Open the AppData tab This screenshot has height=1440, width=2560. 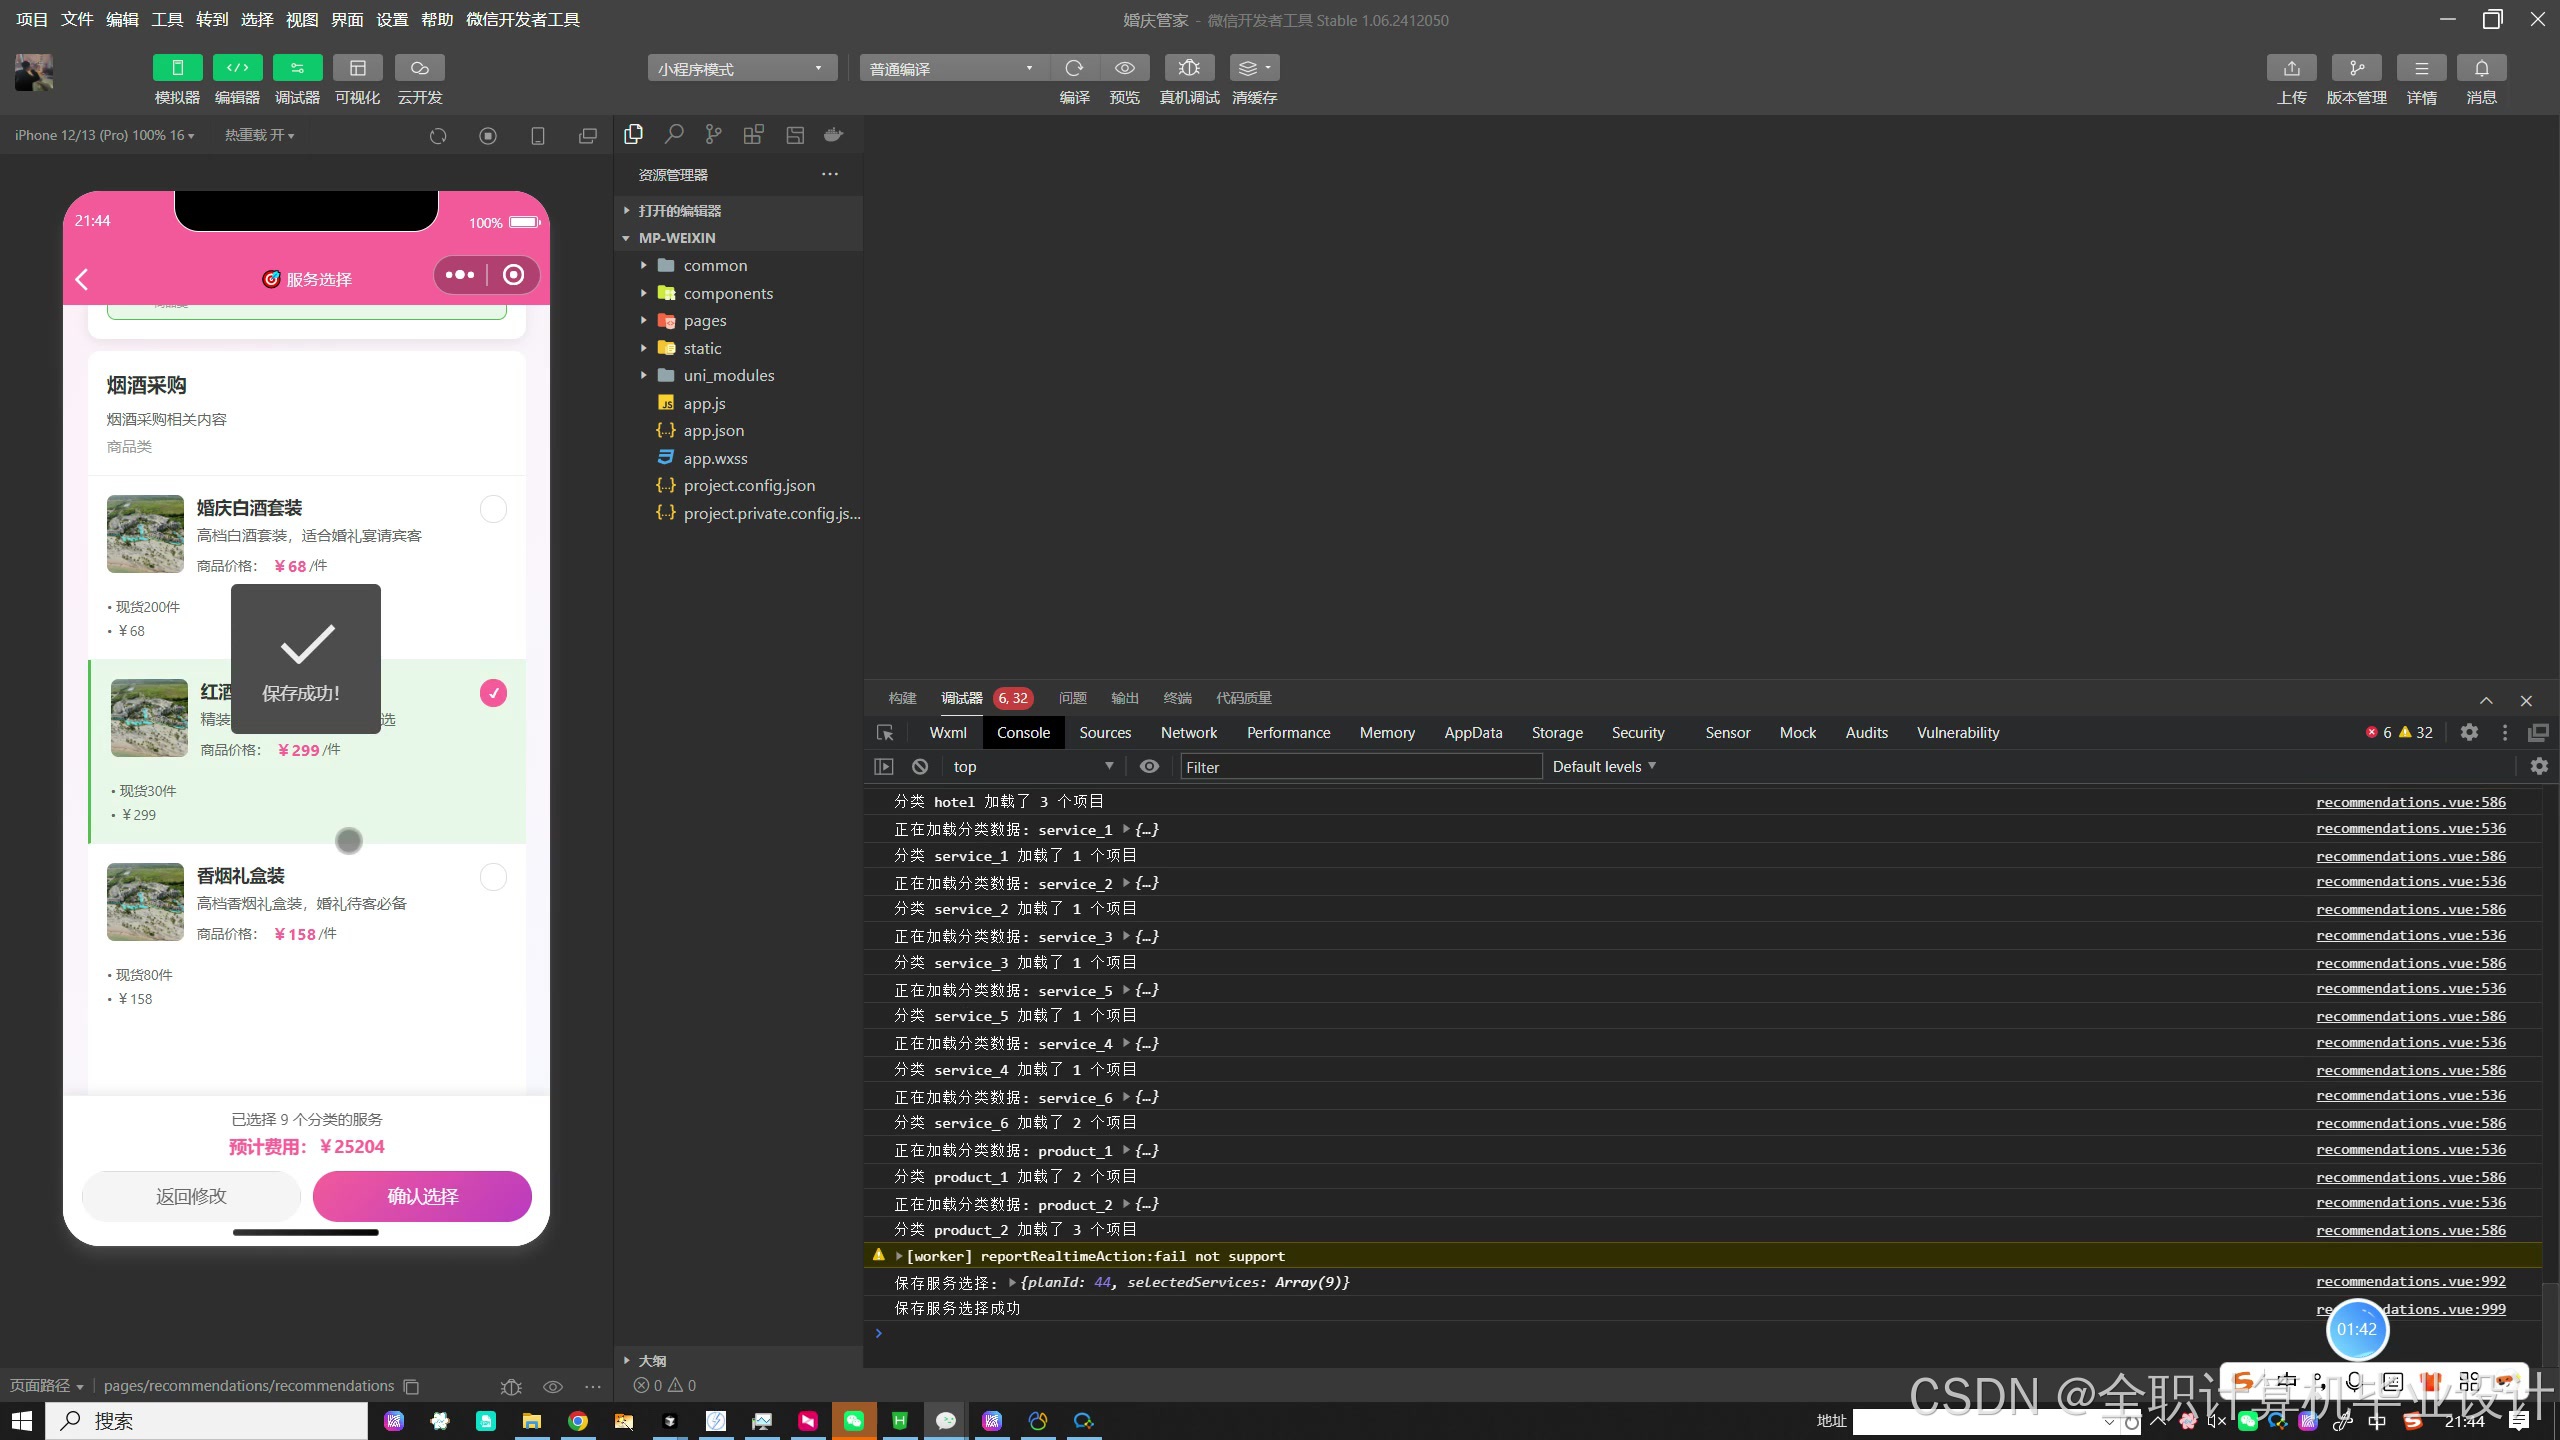click(x=1472, y=732)
